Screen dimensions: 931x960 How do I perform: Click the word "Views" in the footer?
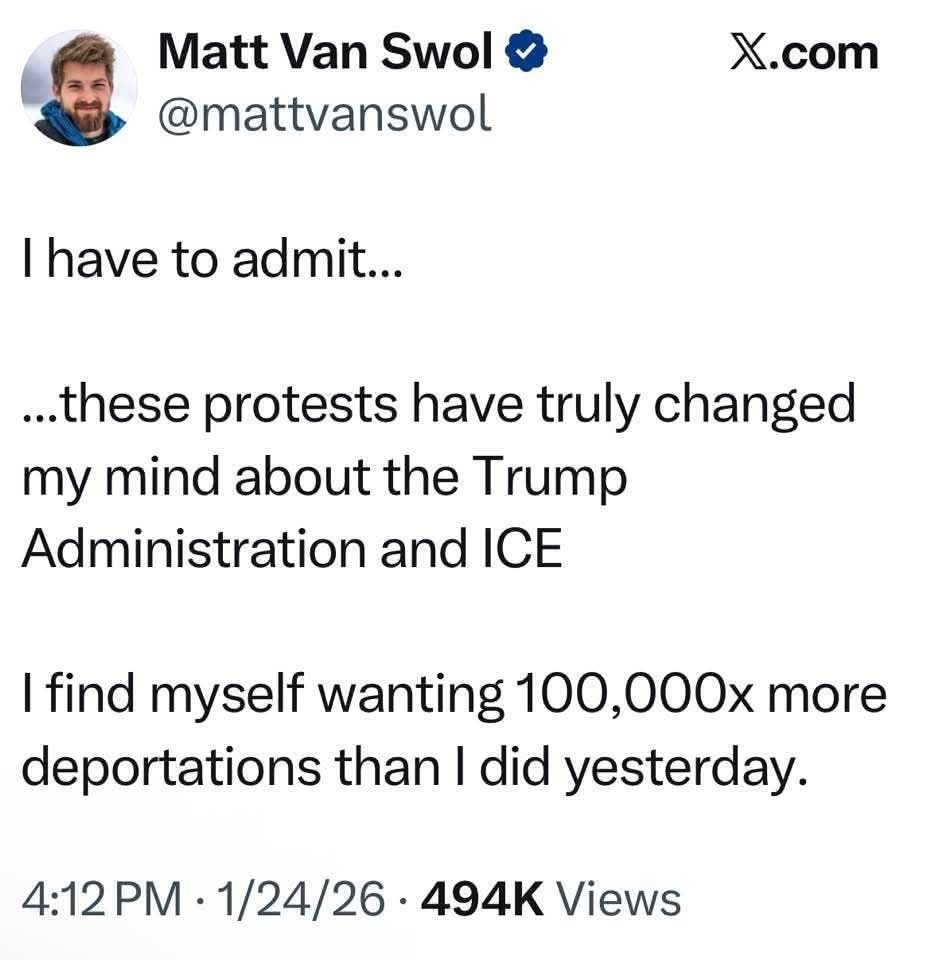[618, 897]
